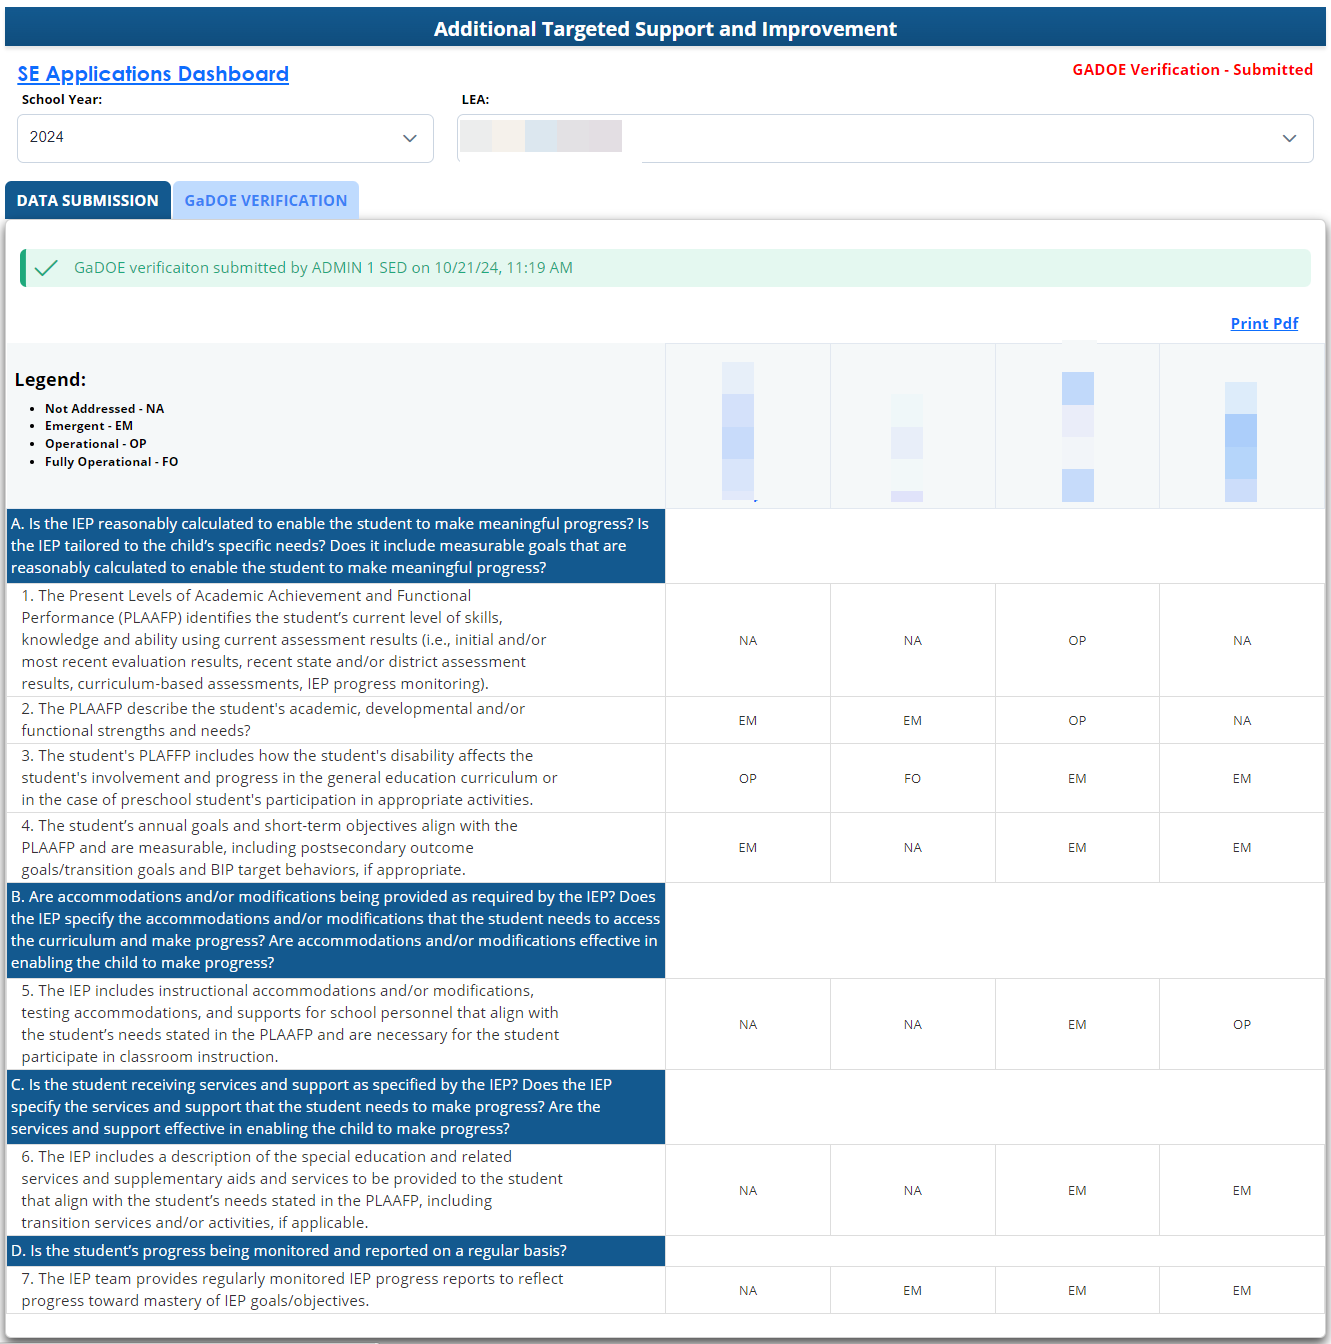The image size is (1331, 1344).
Task: Select section B header about accommodations
Action: pos(335,930)
